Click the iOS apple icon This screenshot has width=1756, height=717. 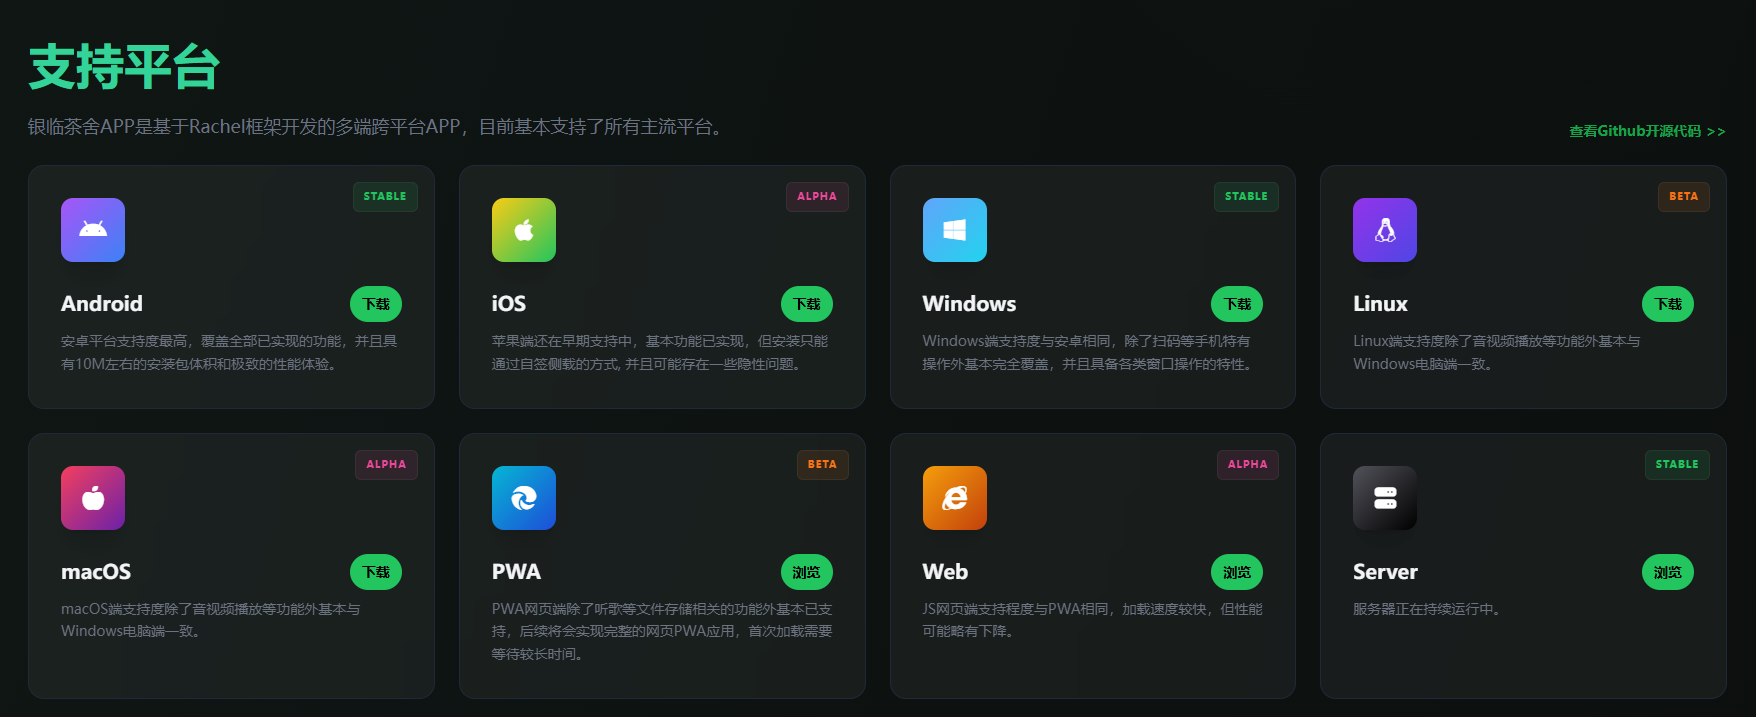524,230
